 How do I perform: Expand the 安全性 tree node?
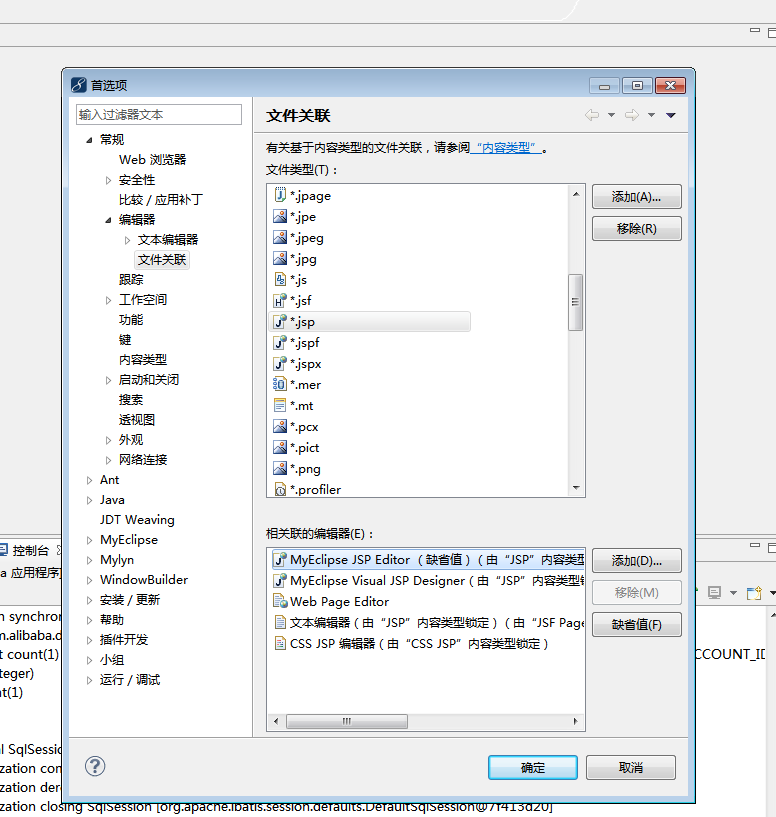pyautogui.click(x=108, y=180)
